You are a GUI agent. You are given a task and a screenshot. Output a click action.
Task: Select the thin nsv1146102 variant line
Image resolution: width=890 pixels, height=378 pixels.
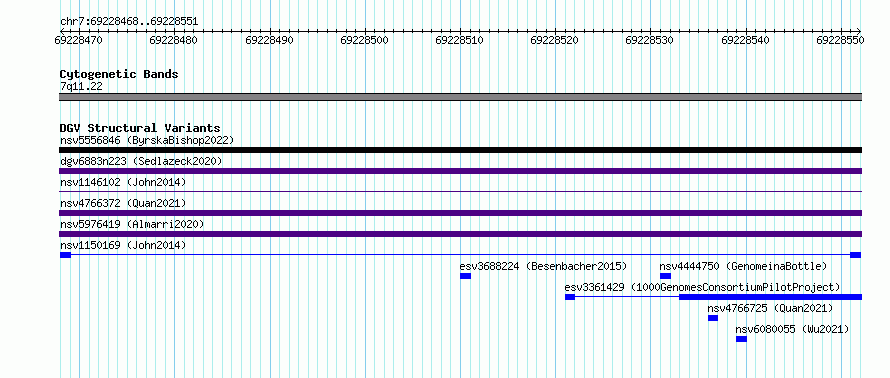(x=460, y=191)
